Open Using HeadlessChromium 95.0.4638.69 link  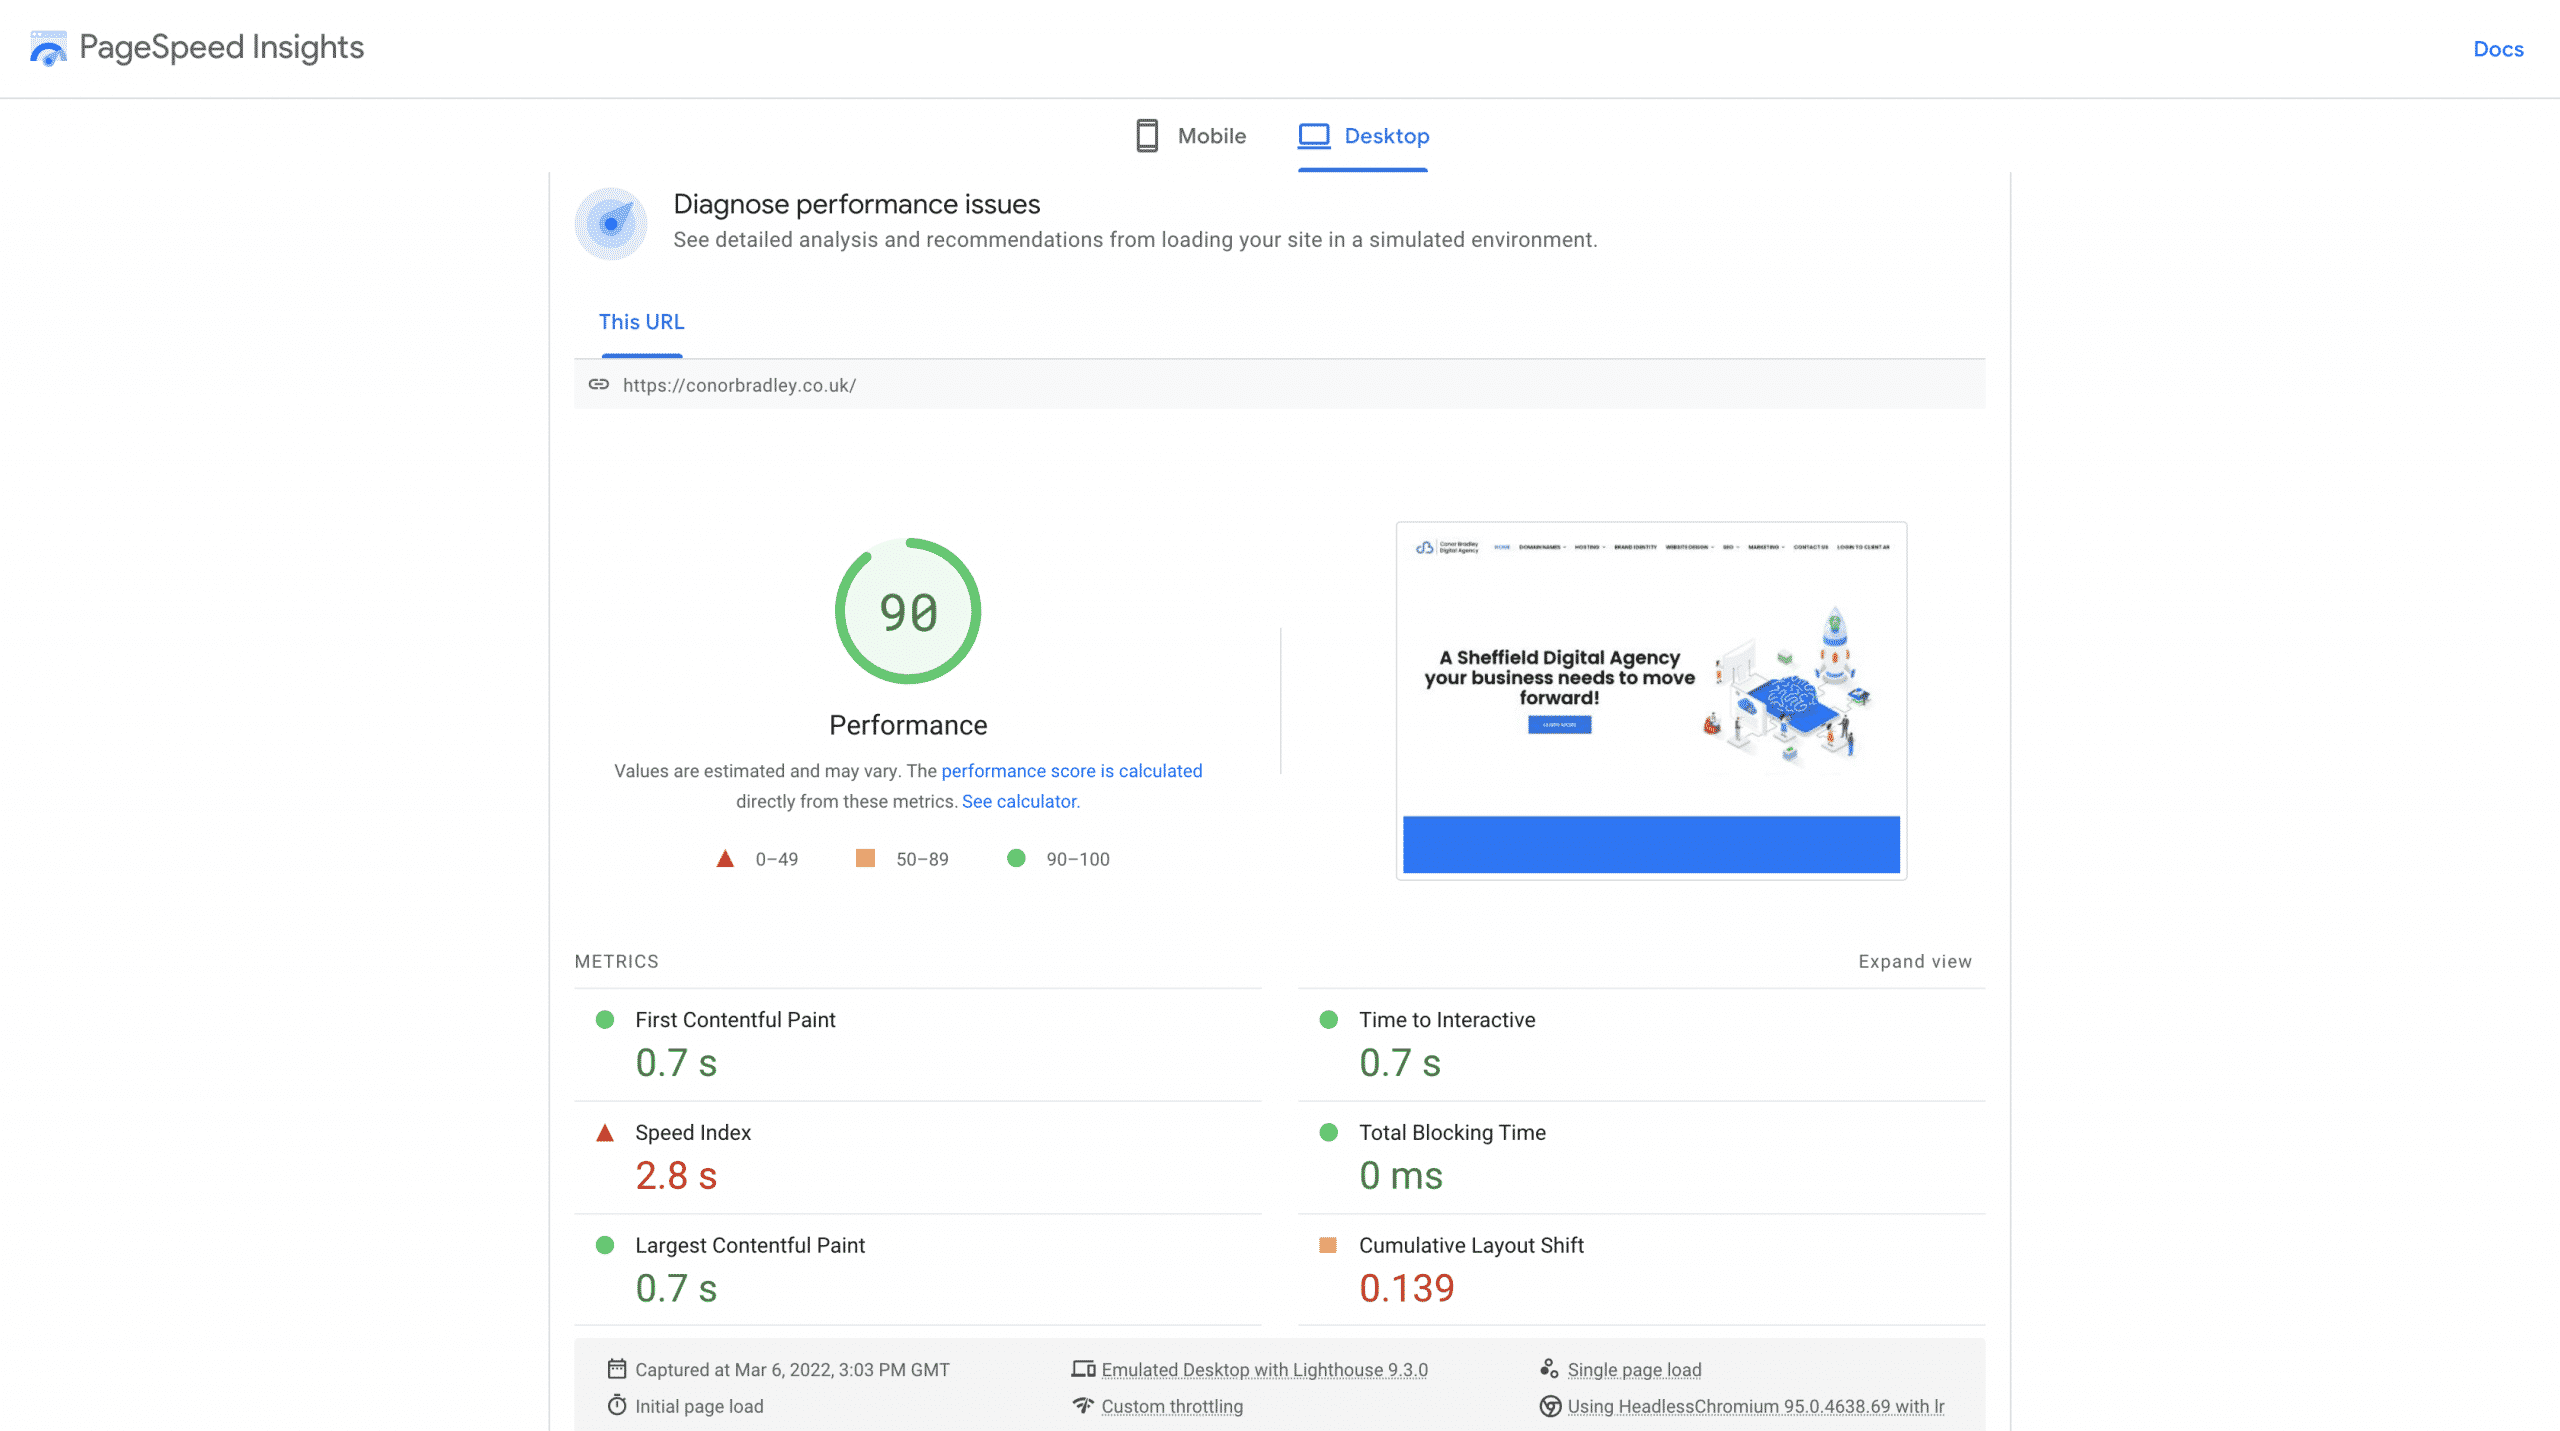(x=1755, y=1406)
